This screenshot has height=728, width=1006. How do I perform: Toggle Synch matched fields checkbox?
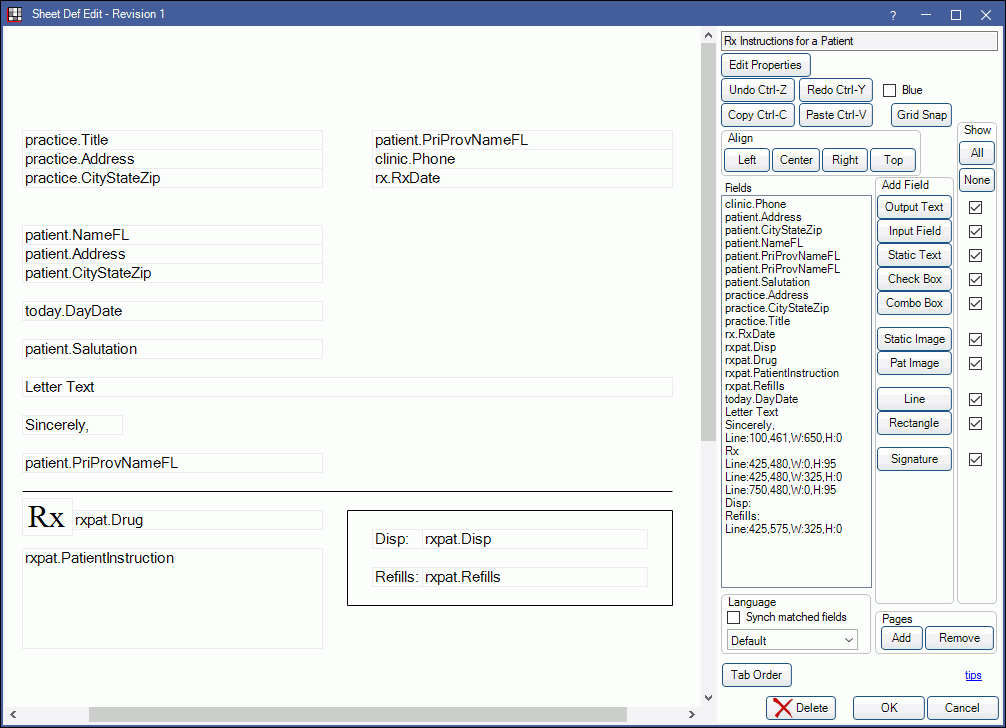pos(734,618)
